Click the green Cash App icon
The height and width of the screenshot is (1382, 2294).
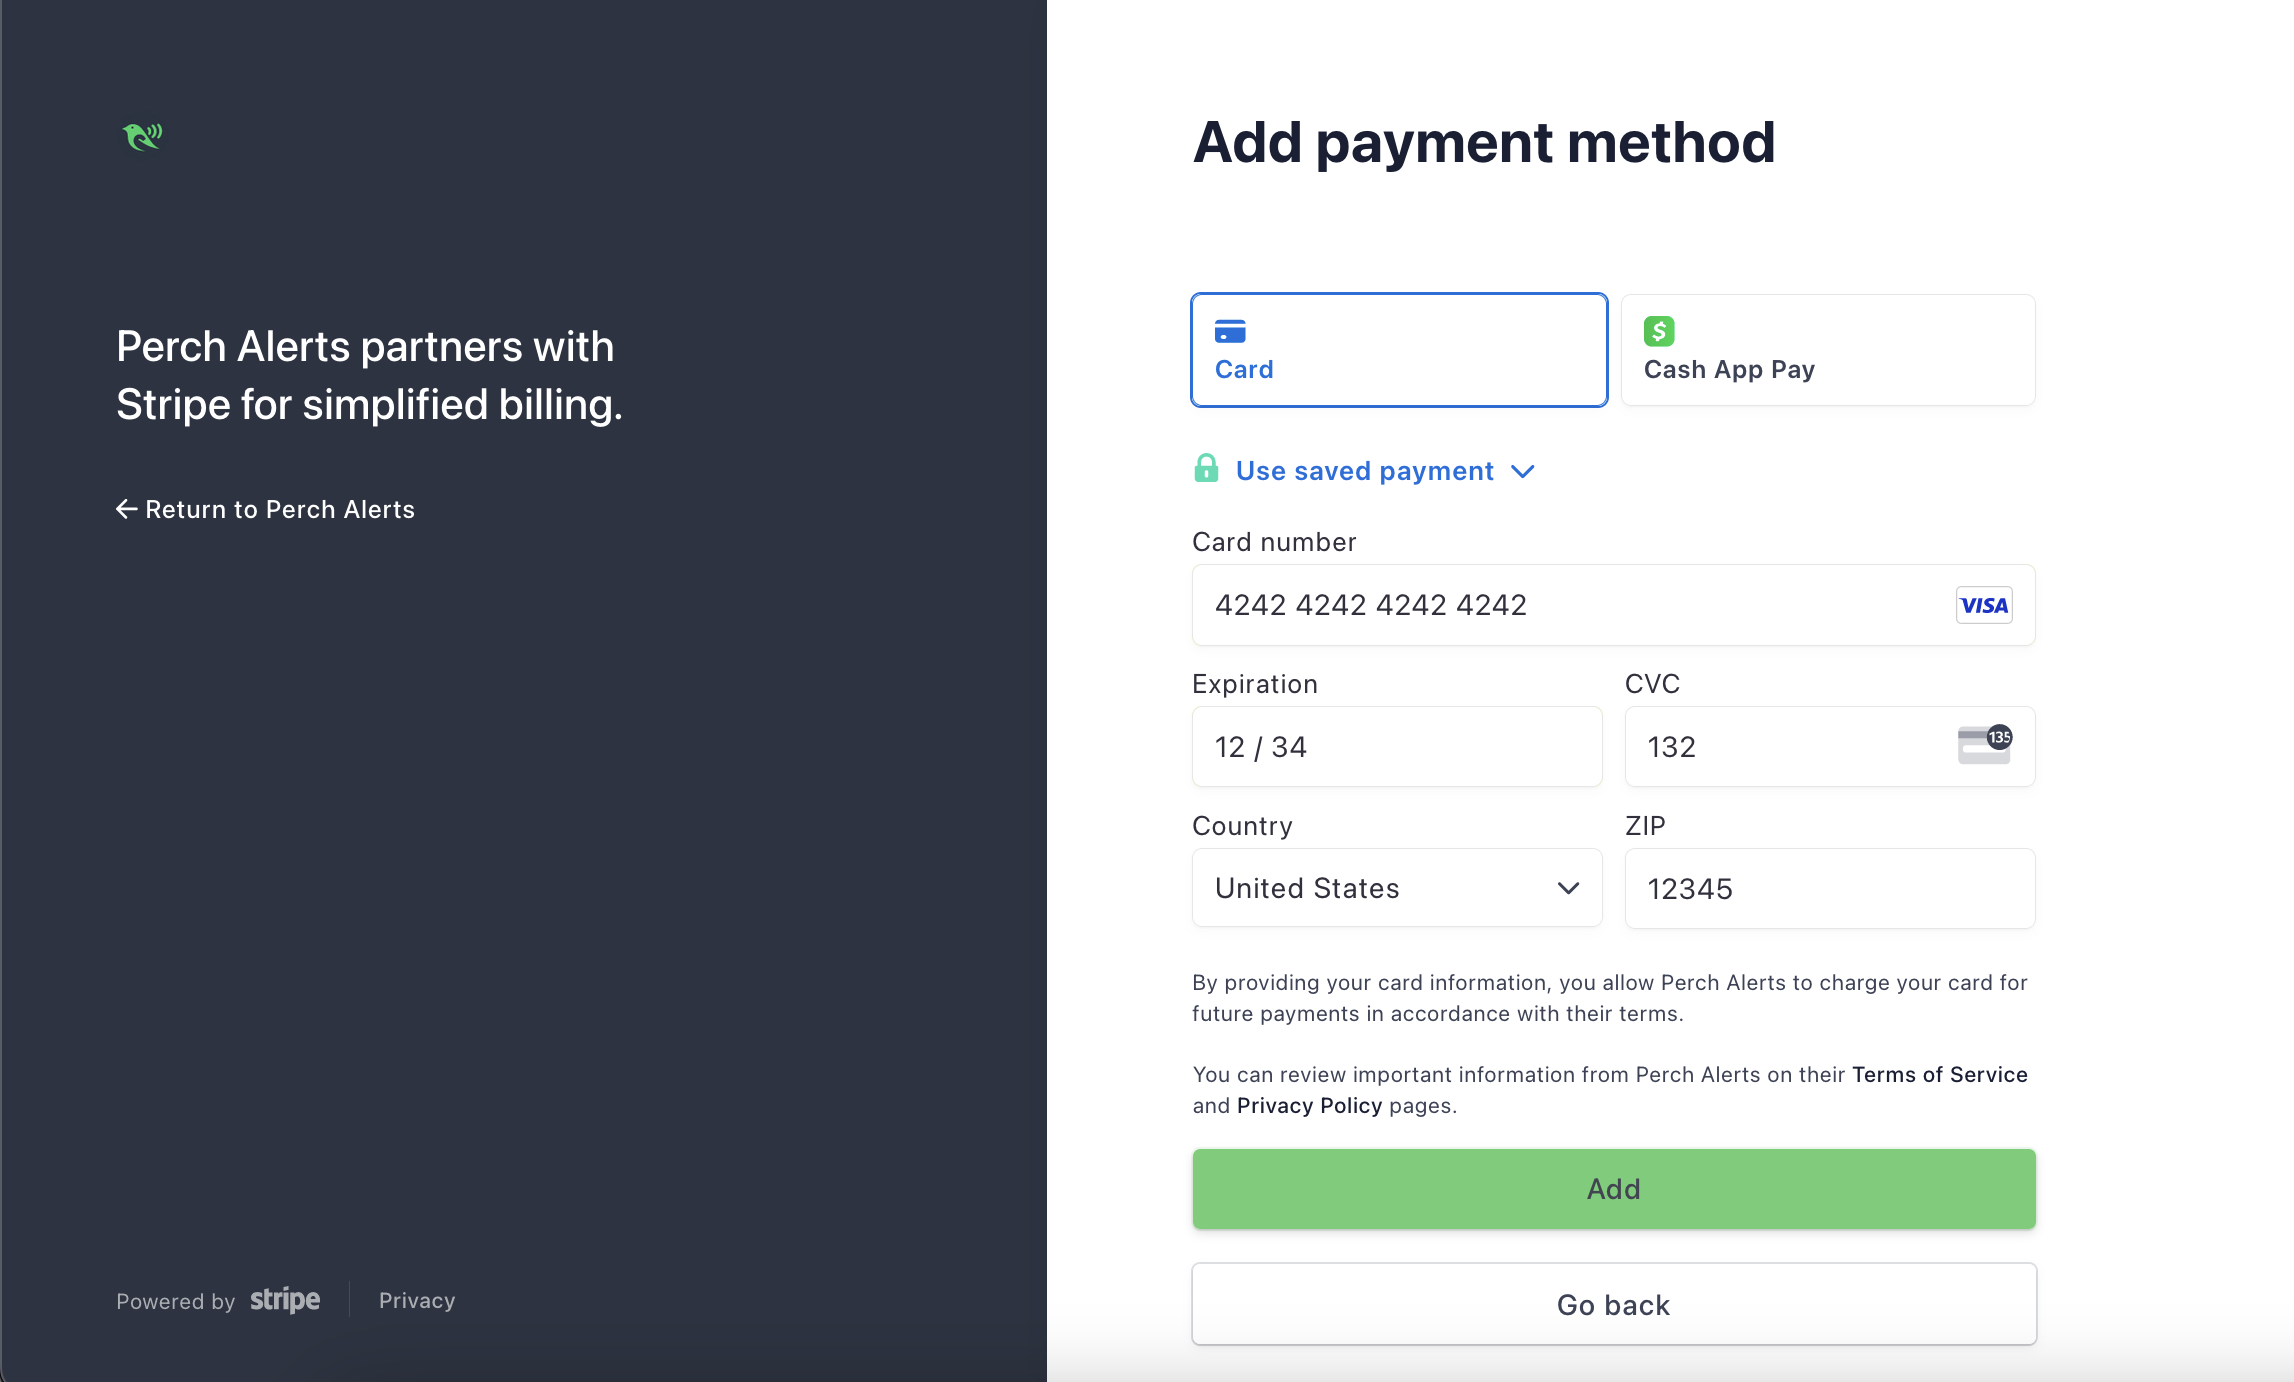(1658, 331)
